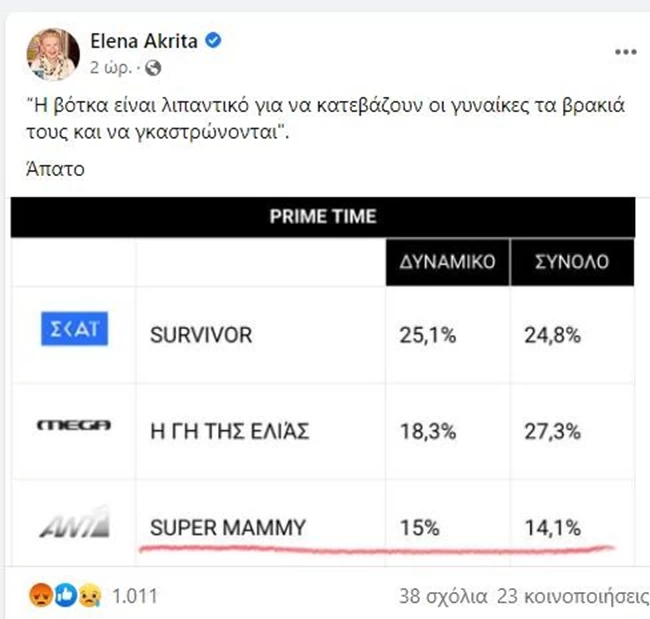Screen dimensions: 650x619
Task: Select the ΣΥΝΟΛΟ column header
Action: 572,264
